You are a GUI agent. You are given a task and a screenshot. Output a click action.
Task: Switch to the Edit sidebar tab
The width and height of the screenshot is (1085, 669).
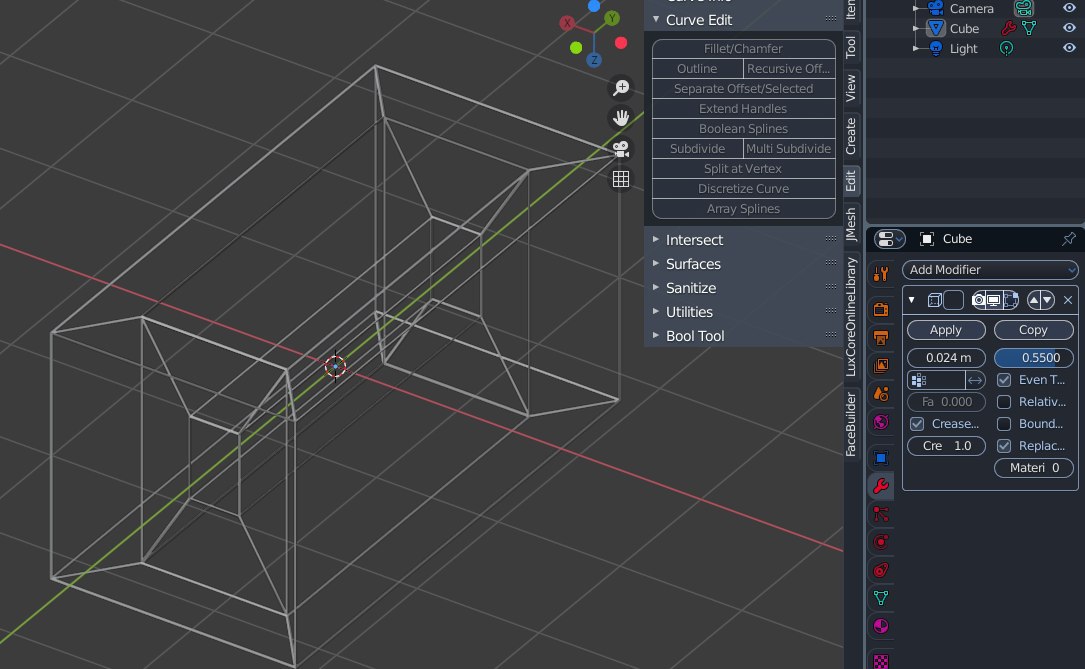coord(851,181)
